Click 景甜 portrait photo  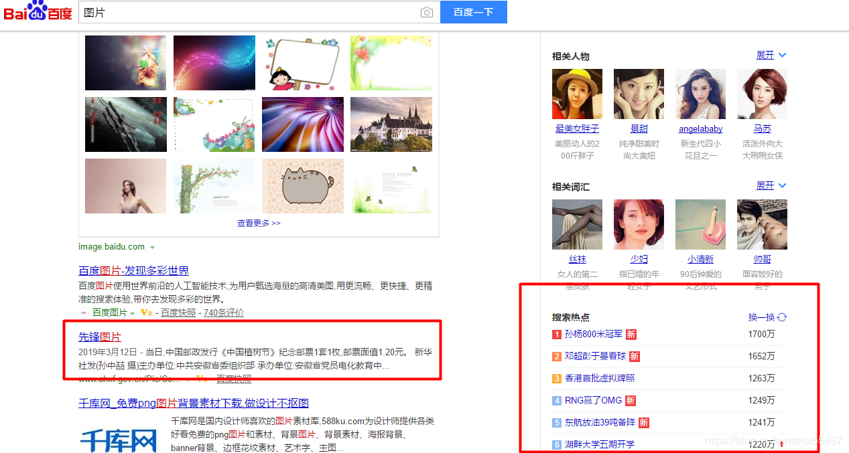coord(639,94)
